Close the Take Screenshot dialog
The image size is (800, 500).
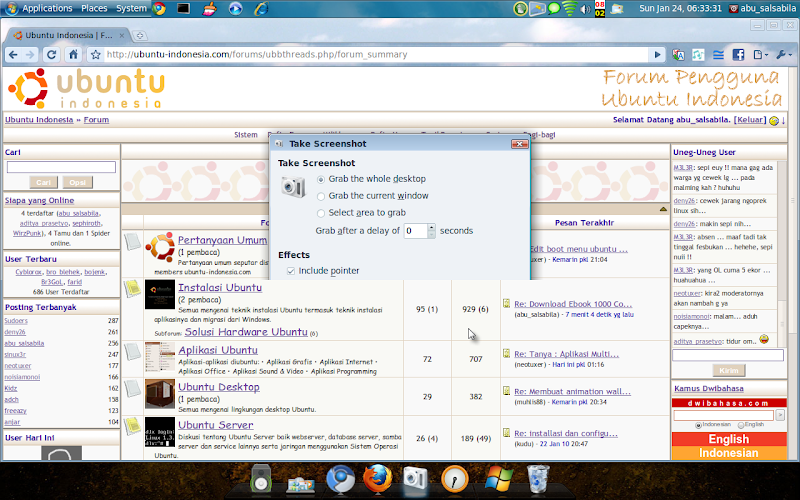[x=519, y=144]
